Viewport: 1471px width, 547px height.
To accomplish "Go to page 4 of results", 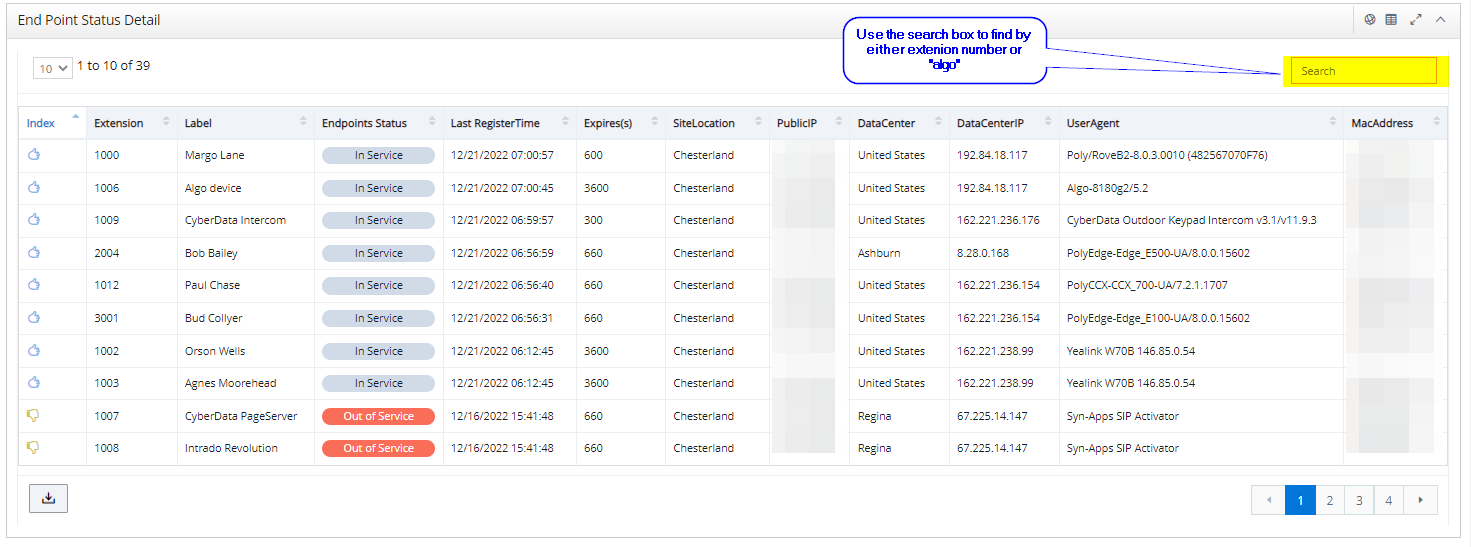I will click(1388, 500).
